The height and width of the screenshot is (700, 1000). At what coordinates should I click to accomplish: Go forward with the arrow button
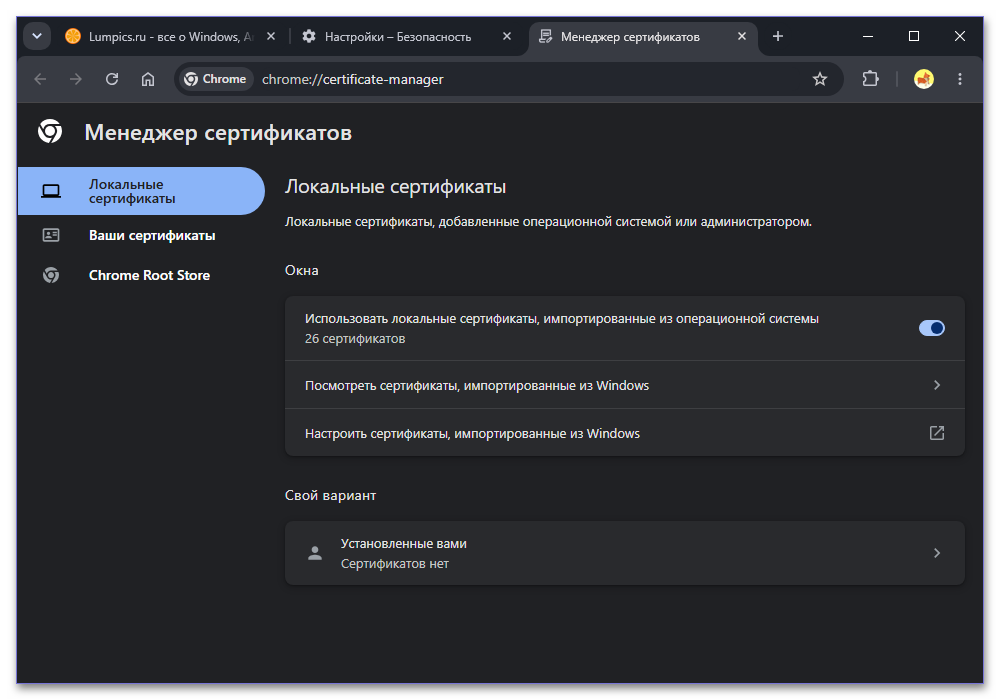pos(76,79)
